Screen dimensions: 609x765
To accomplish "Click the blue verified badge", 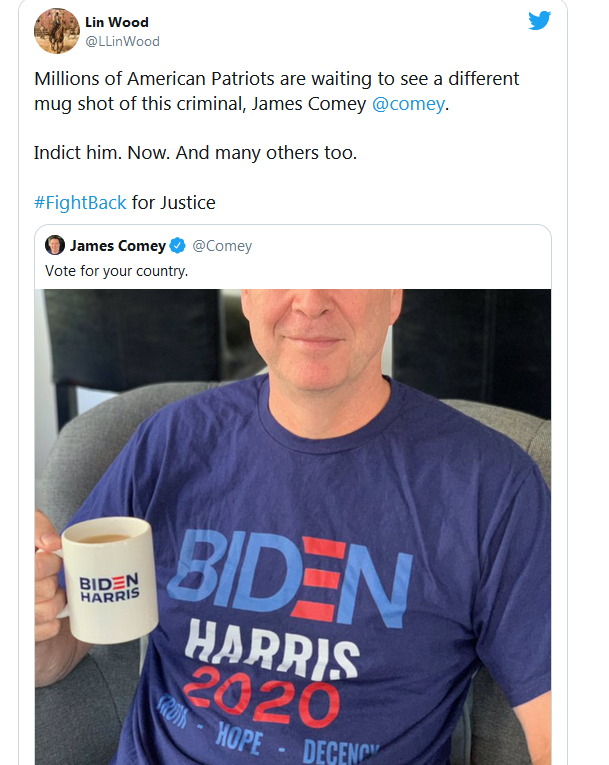I will pyautogui.click(x=178, y=245).
